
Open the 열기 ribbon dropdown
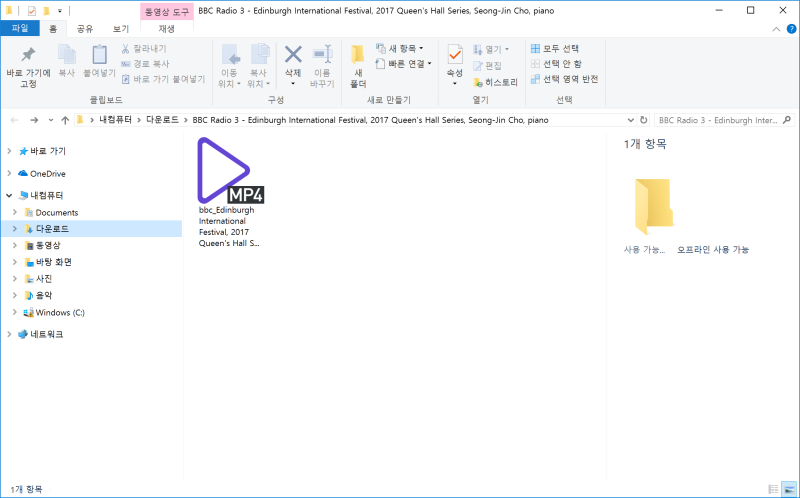coord(491,49)
